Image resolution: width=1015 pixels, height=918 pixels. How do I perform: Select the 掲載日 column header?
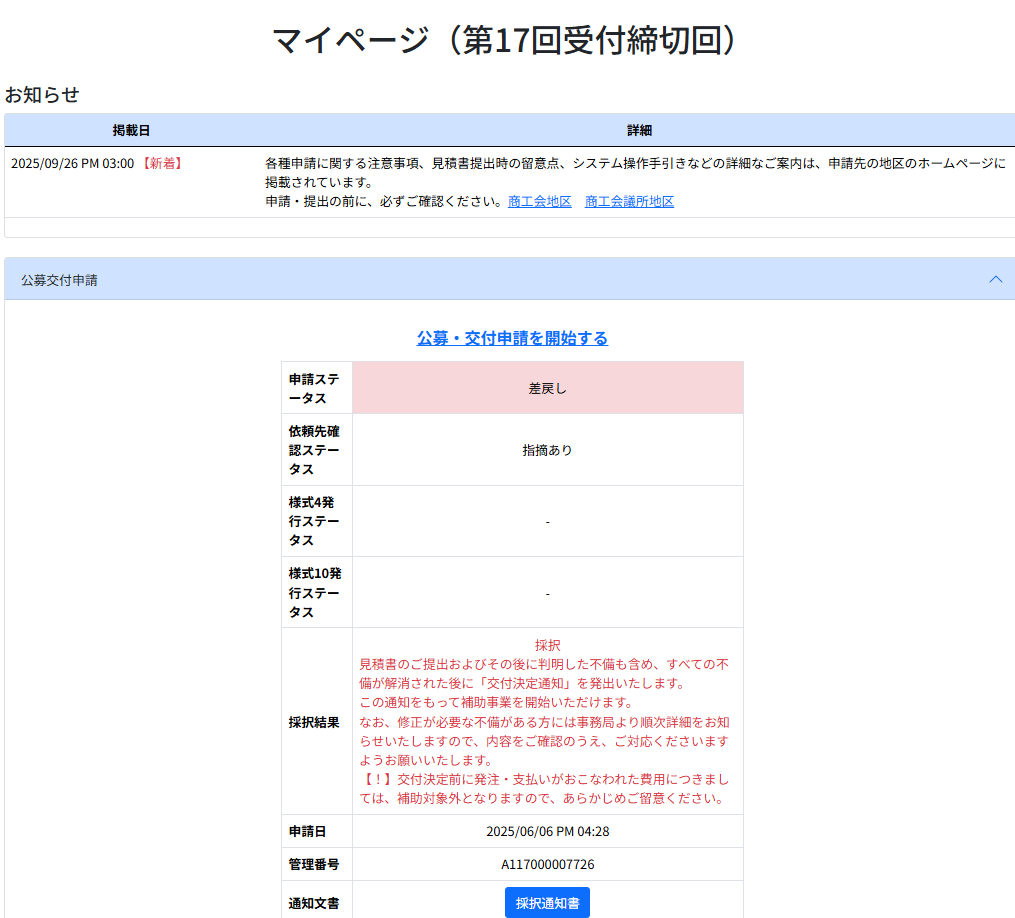(x=131, y=130)
